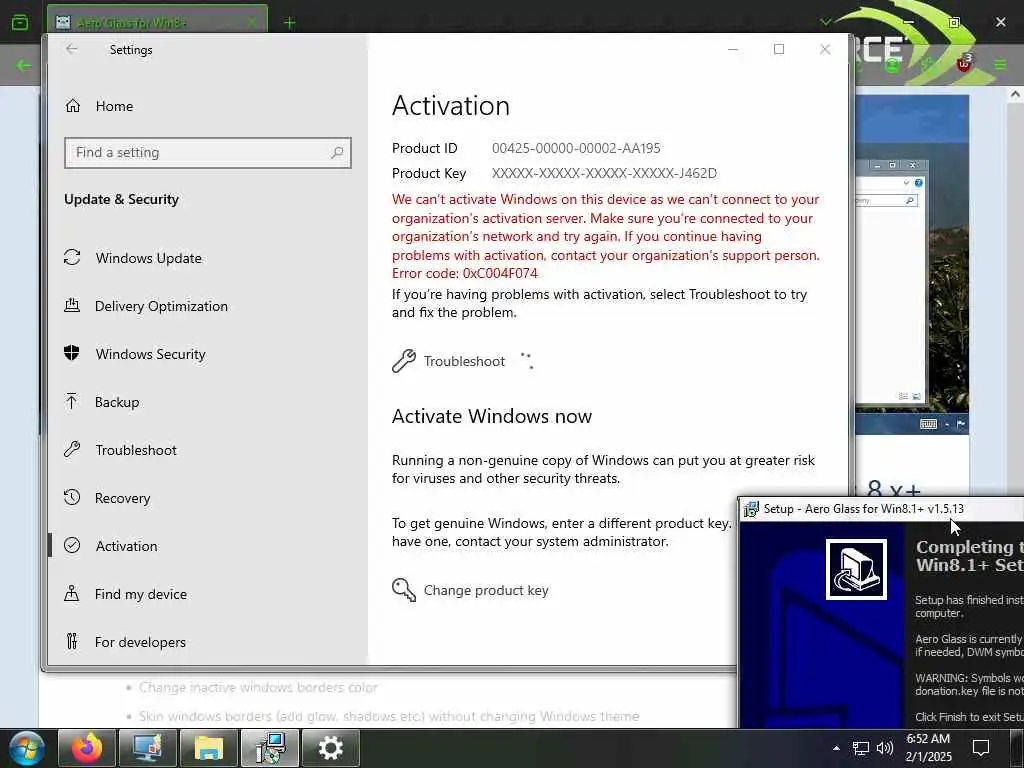
Task: Open File Explorer from the taskbar
Action: click(x=208, y=748)
